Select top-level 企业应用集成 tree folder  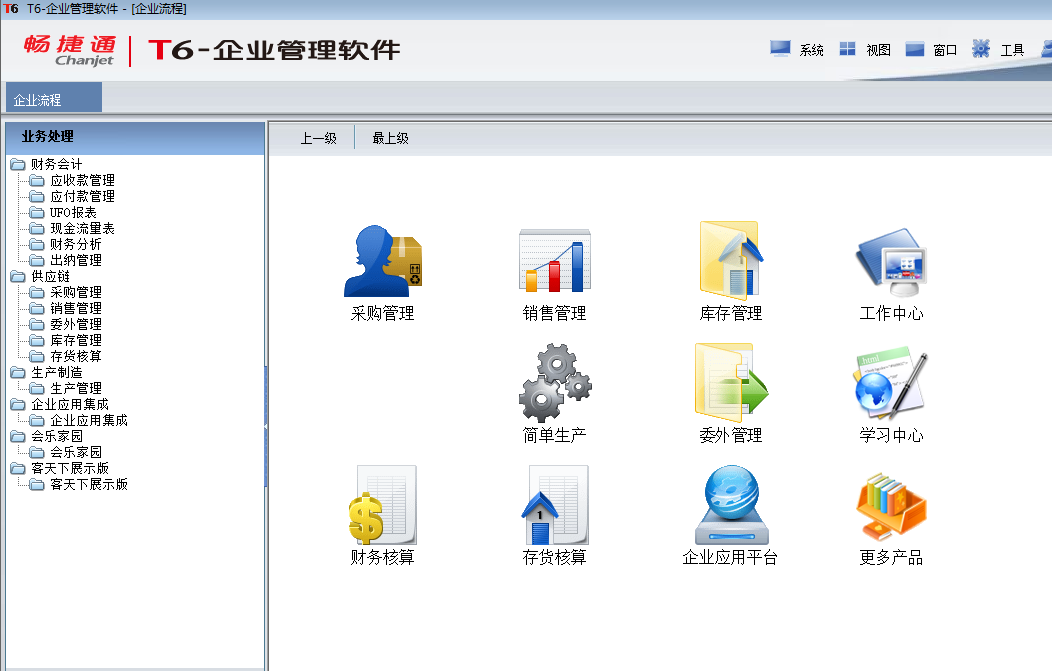click(70, 405)
